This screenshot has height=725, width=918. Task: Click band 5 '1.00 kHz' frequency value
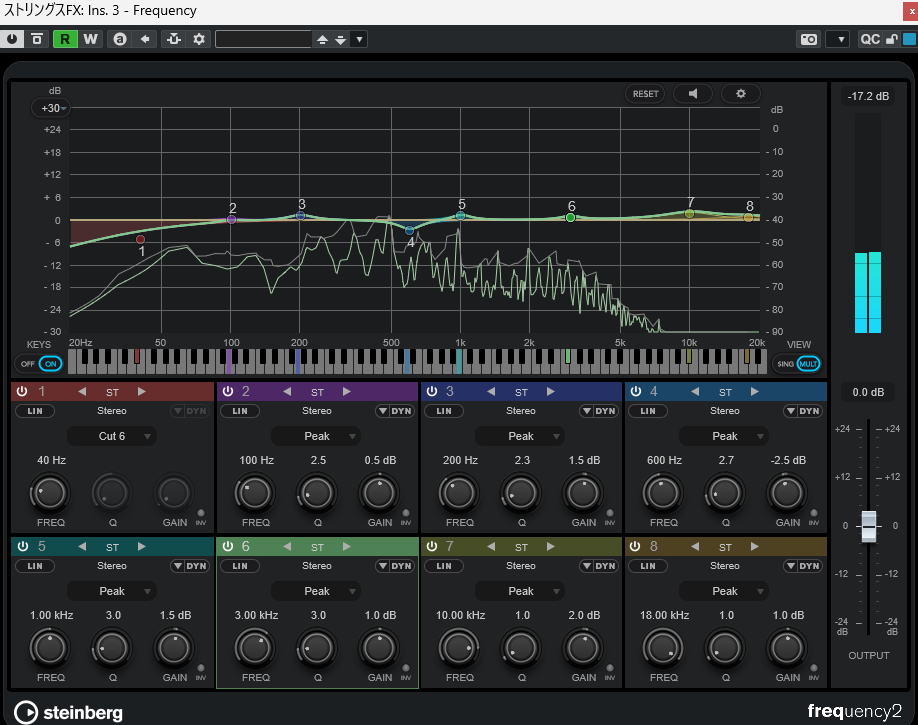(52, 615)
